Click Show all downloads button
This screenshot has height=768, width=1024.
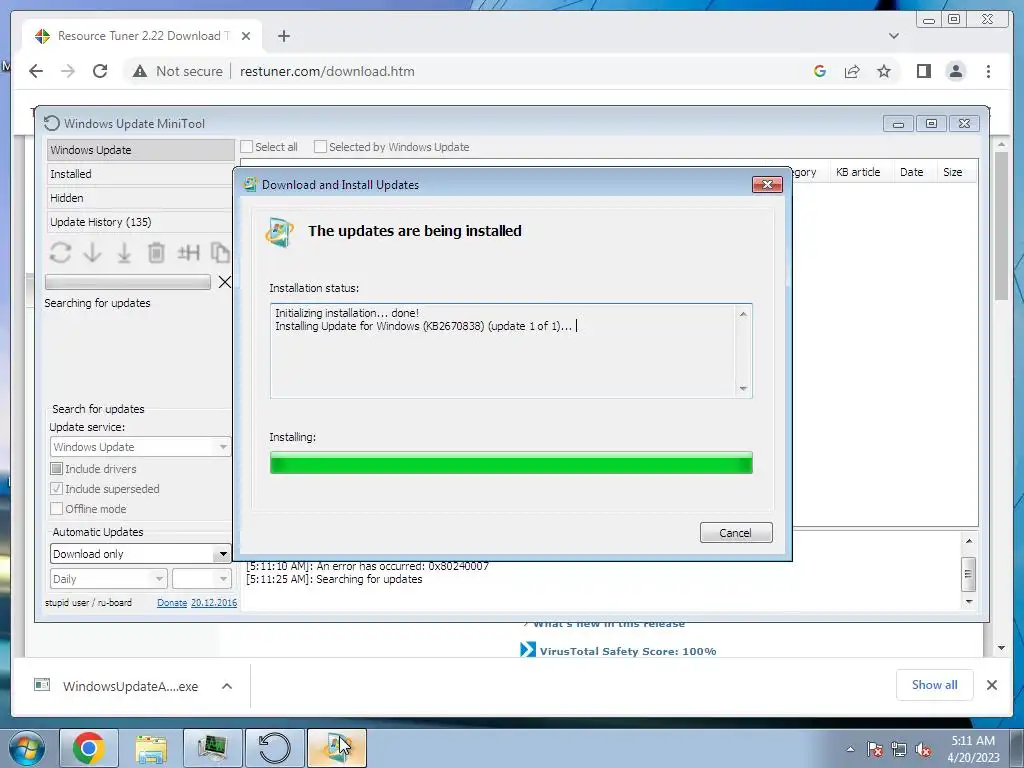click(x=935, y=684)
